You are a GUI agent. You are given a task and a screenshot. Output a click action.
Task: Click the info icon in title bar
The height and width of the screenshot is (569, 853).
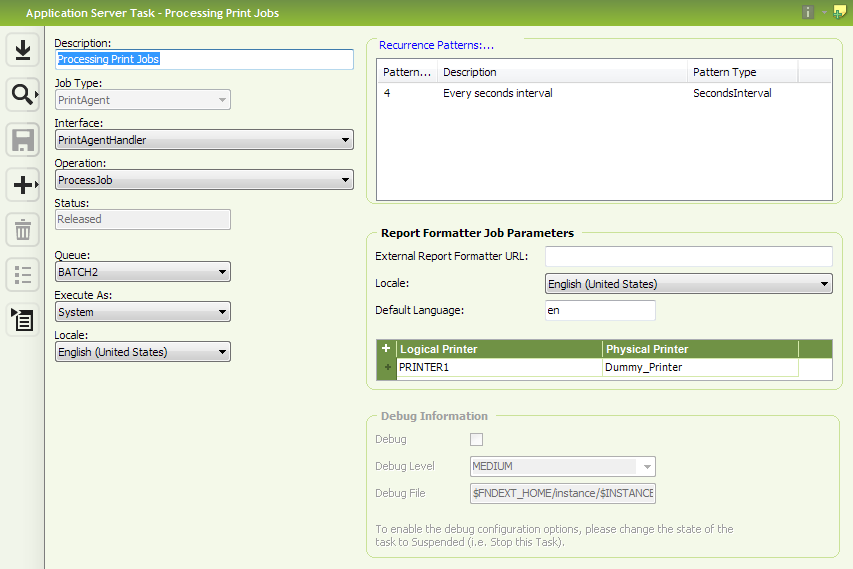click(x=808, y=13)
